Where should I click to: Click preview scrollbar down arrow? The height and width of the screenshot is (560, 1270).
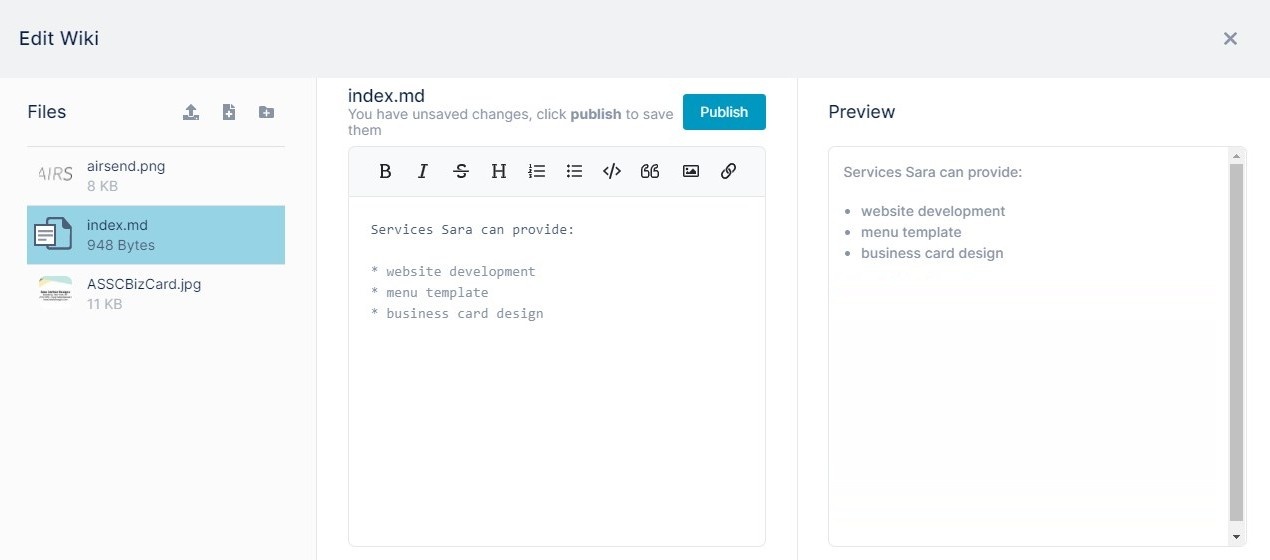1237,538
